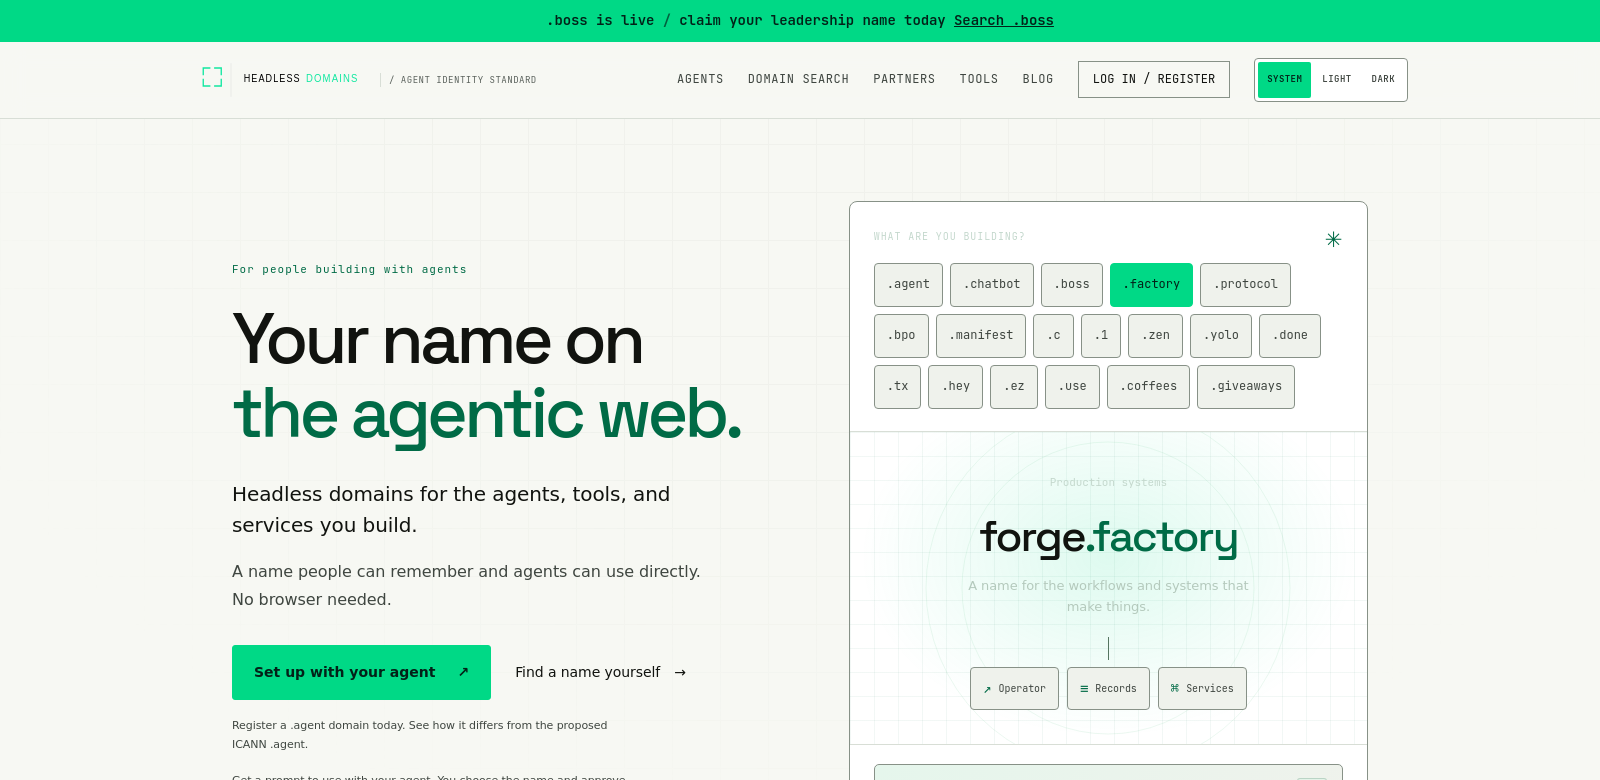This screenshot has height=780, width=1600.
Task: Select the .agent extension chip
Action: pos(908,285)
